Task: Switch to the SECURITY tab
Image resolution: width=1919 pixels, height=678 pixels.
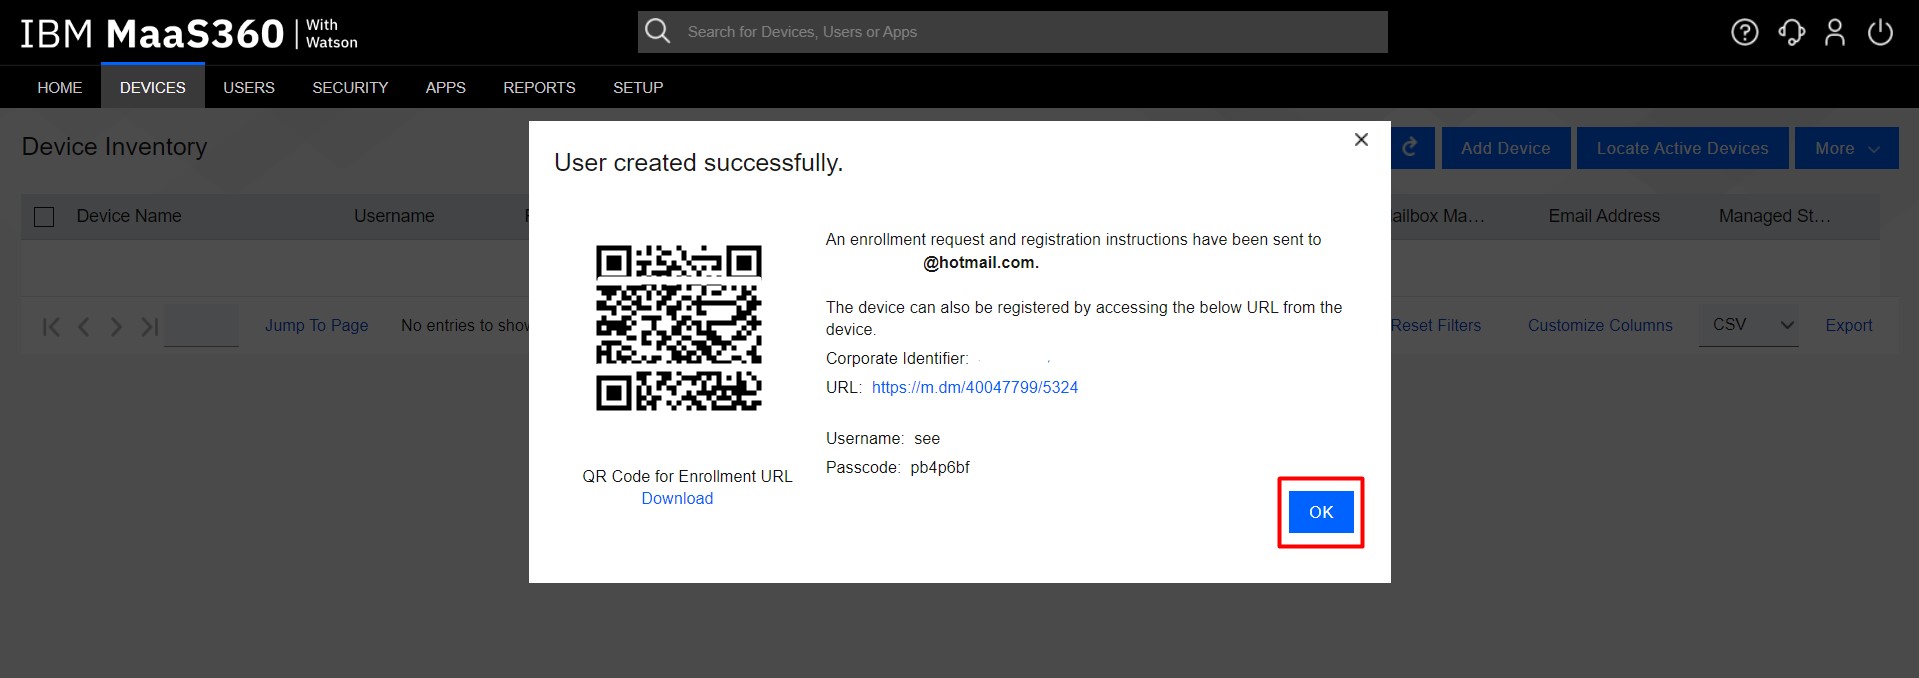Action: [x=350, y=88]
